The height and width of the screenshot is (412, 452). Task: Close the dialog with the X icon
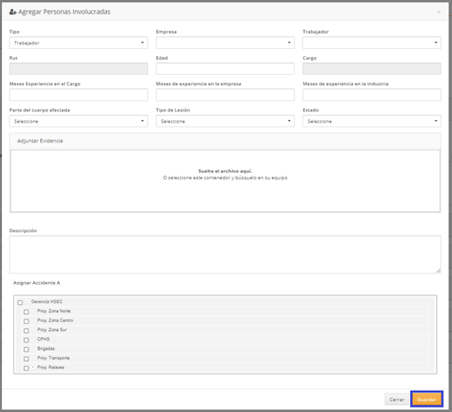(439, 12)
